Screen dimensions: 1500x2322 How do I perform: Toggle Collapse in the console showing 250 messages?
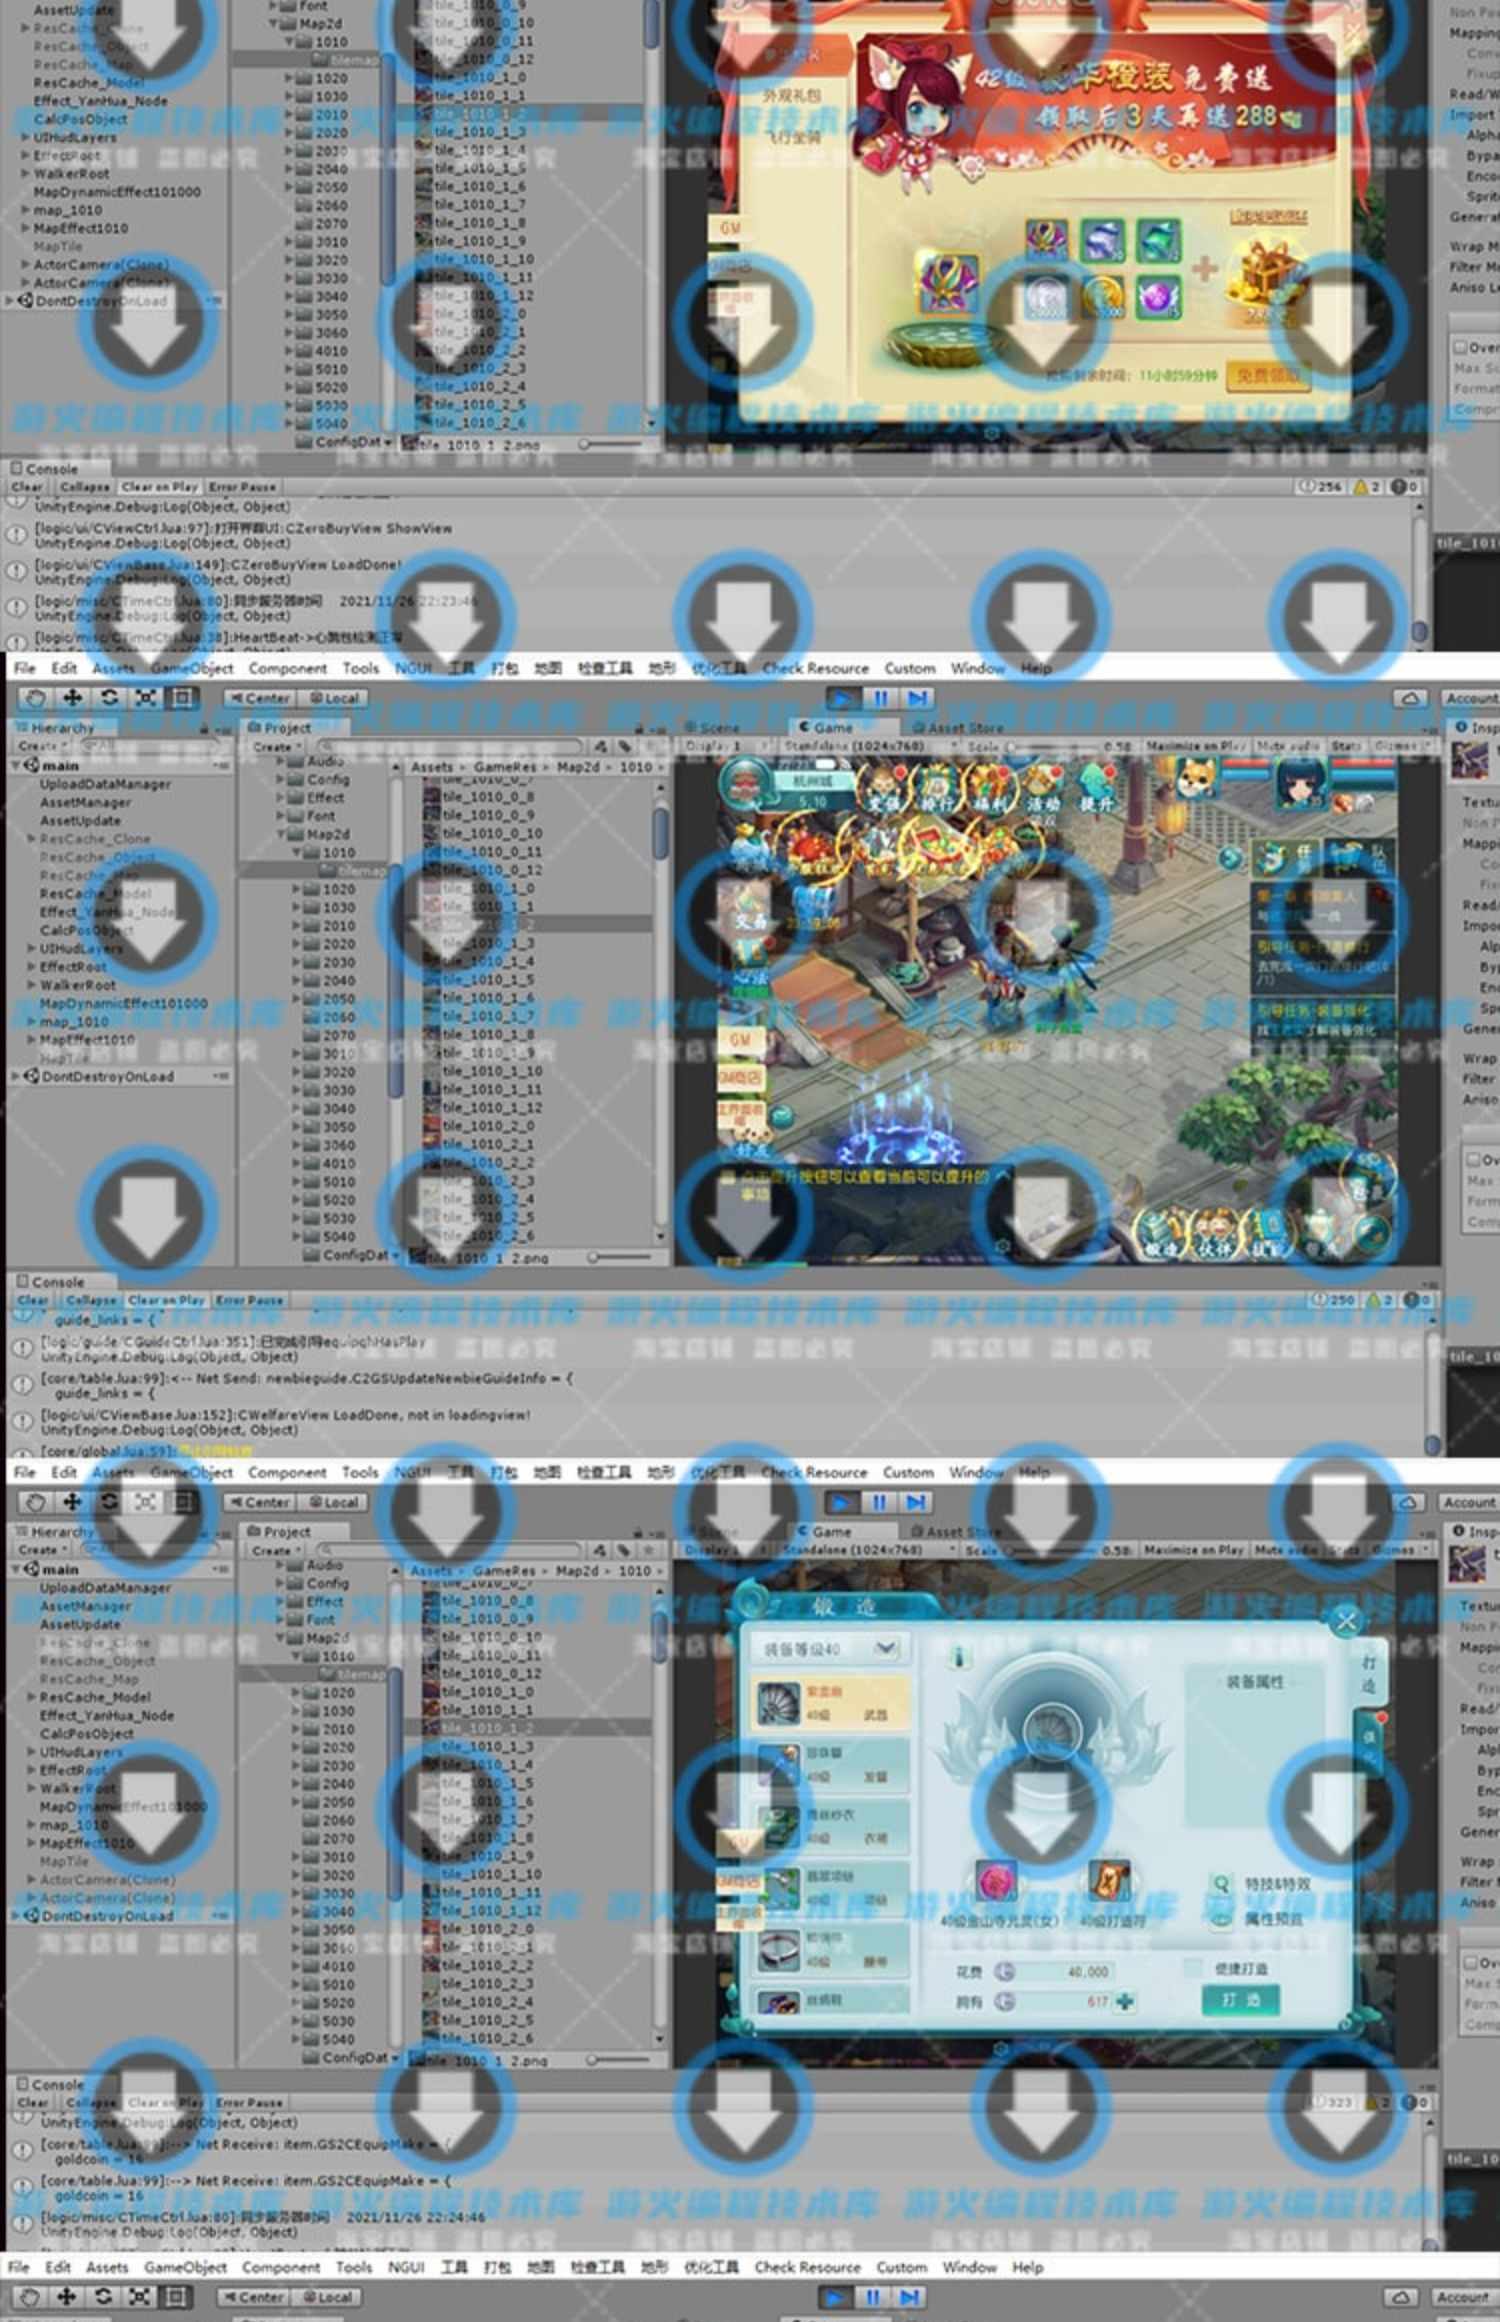pyautogui.click(x=91, y=1300)
